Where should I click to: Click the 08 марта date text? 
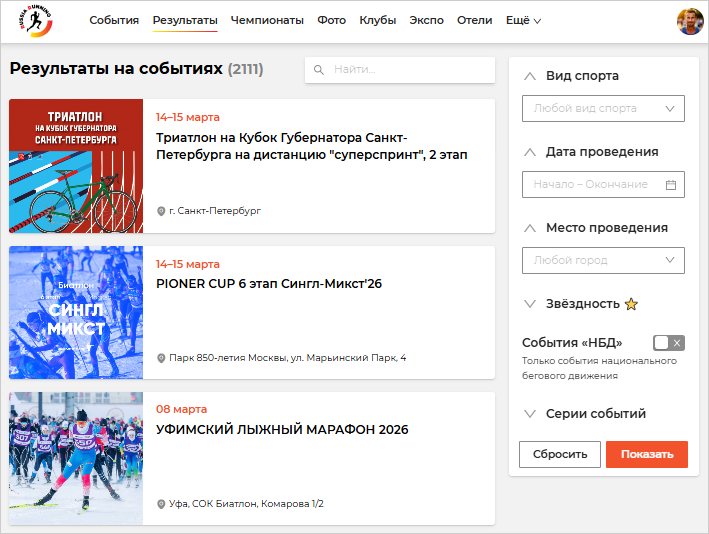tap(181, 410)
